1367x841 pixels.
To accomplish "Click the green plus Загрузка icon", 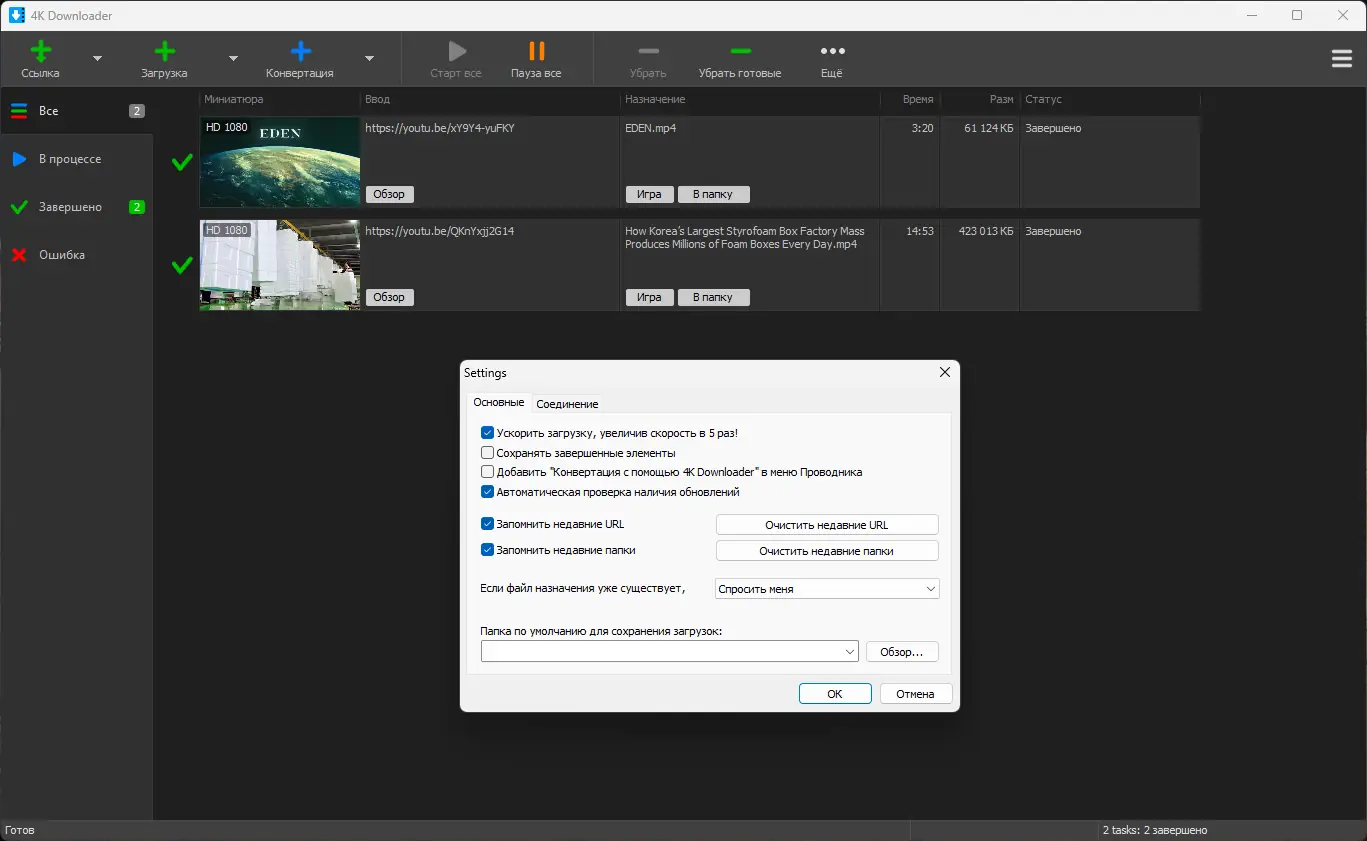I will point(164,51).
